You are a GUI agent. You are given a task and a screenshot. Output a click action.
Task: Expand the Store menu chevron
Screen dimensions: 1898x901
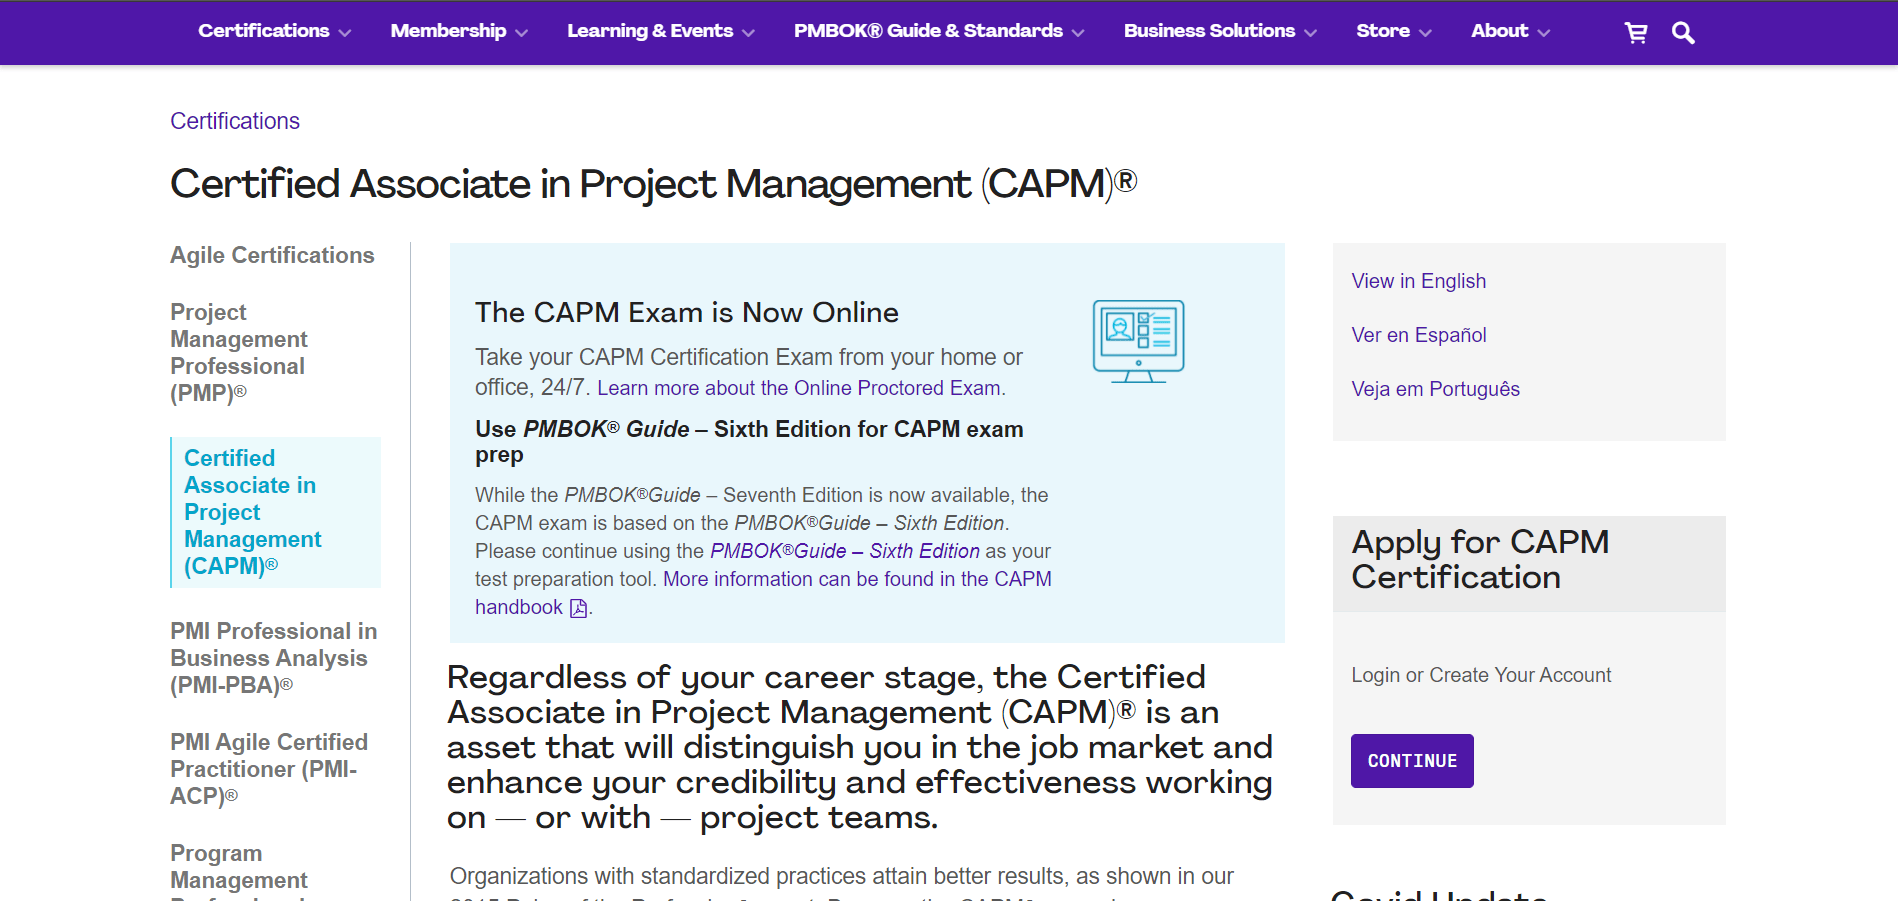[1425, 33]
